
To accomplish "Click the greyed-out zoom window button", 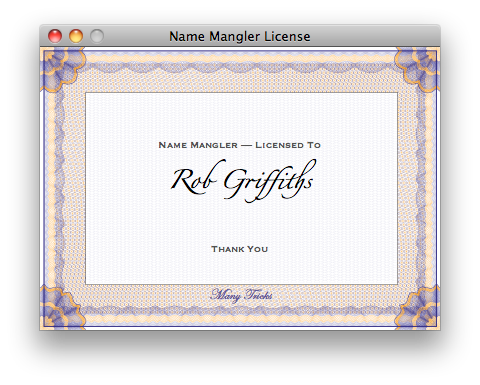I will pos(97,36).
